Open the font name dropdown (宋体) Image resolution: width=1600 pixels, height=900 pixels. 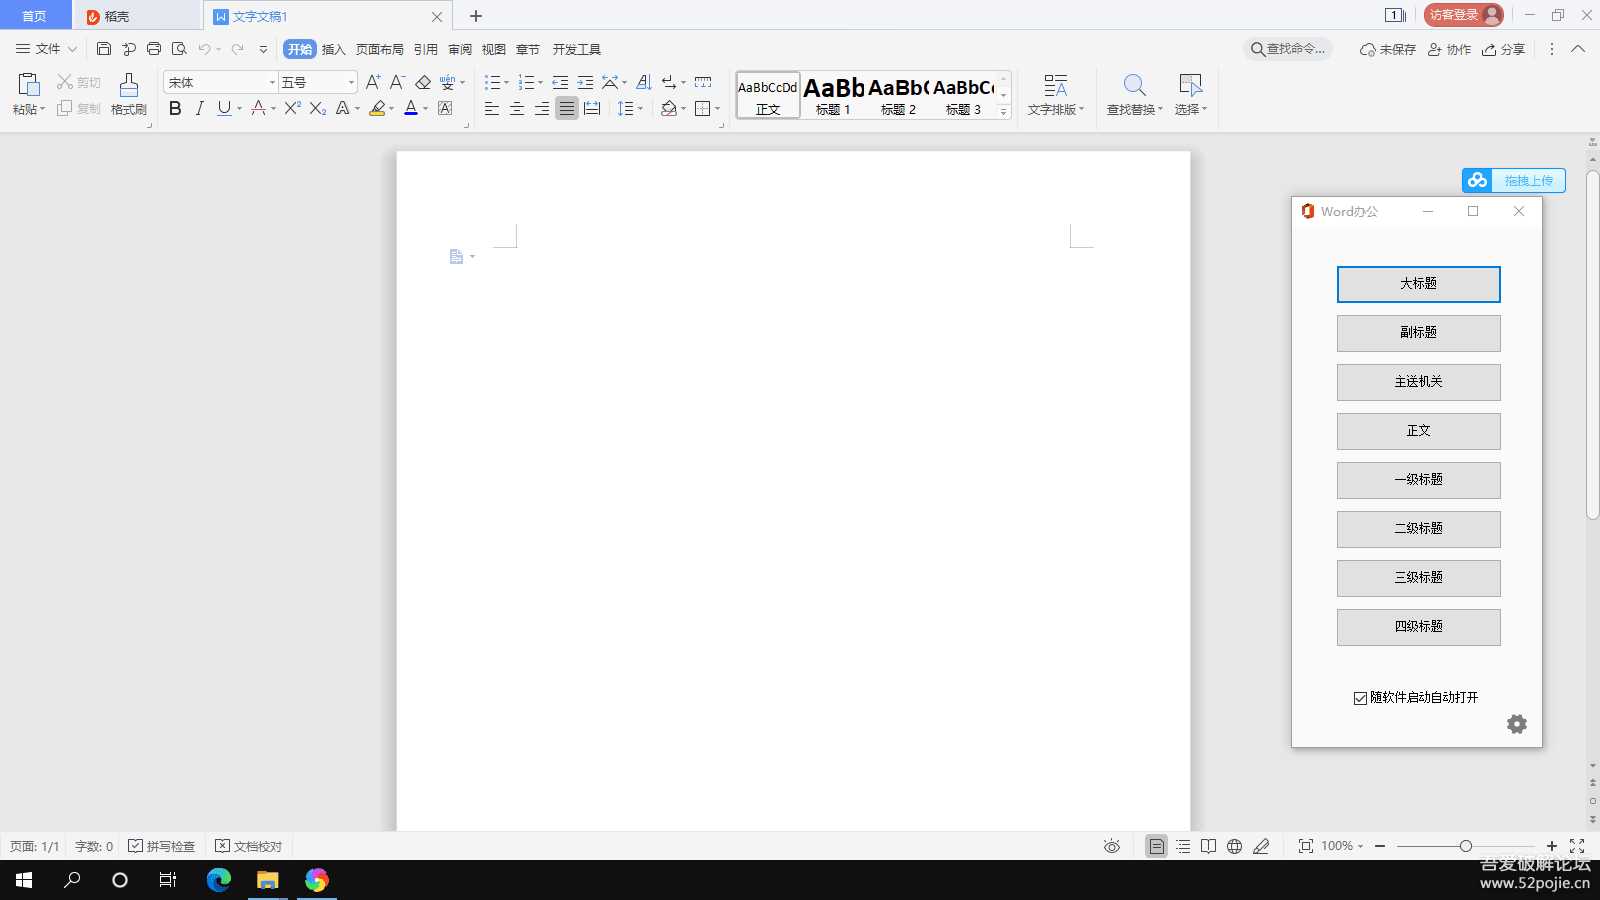point(272,82)
